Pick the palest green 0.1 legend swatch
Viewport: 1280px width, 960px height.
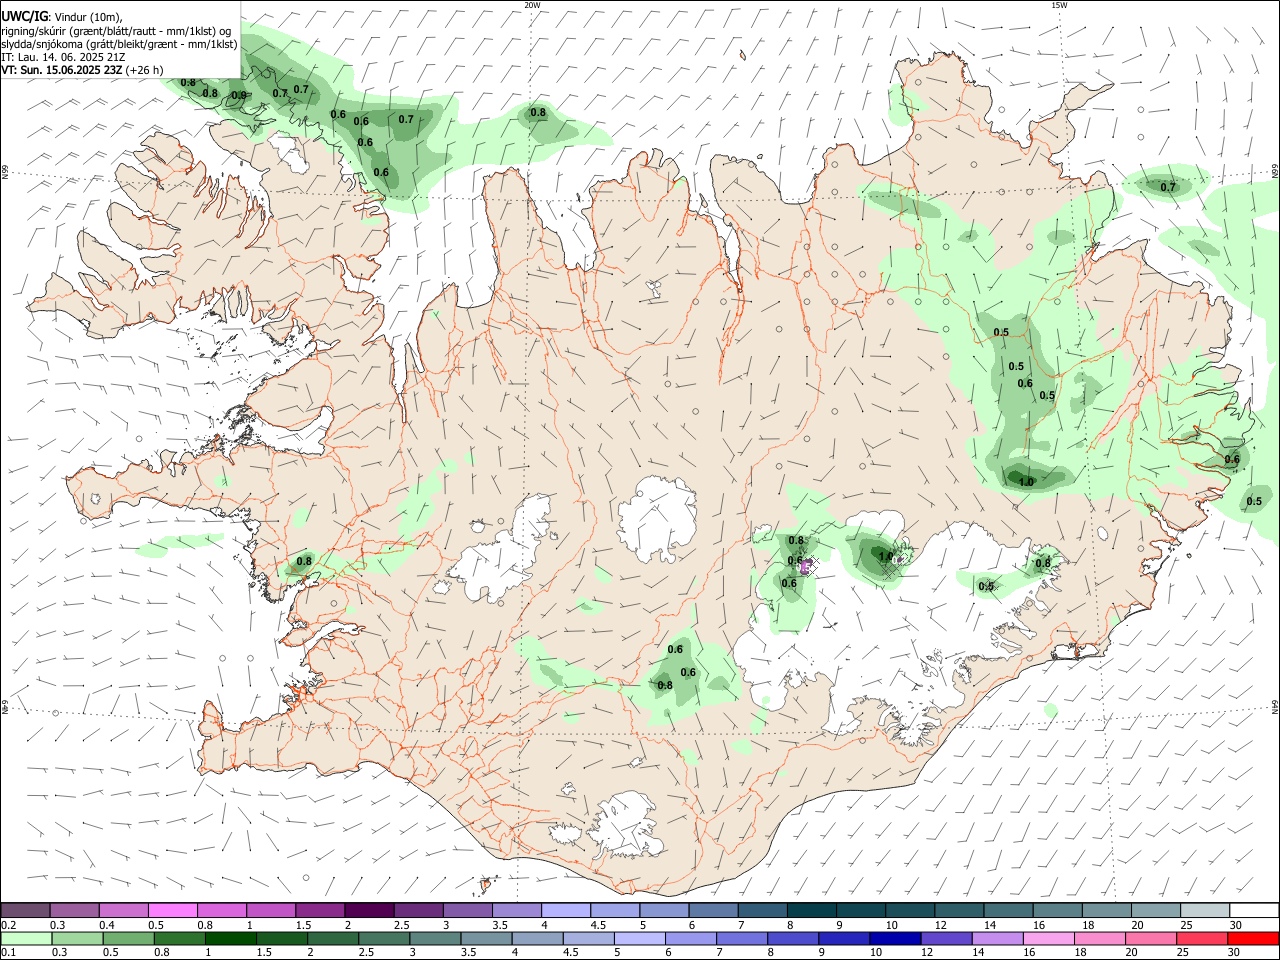(x=27, y=938)
